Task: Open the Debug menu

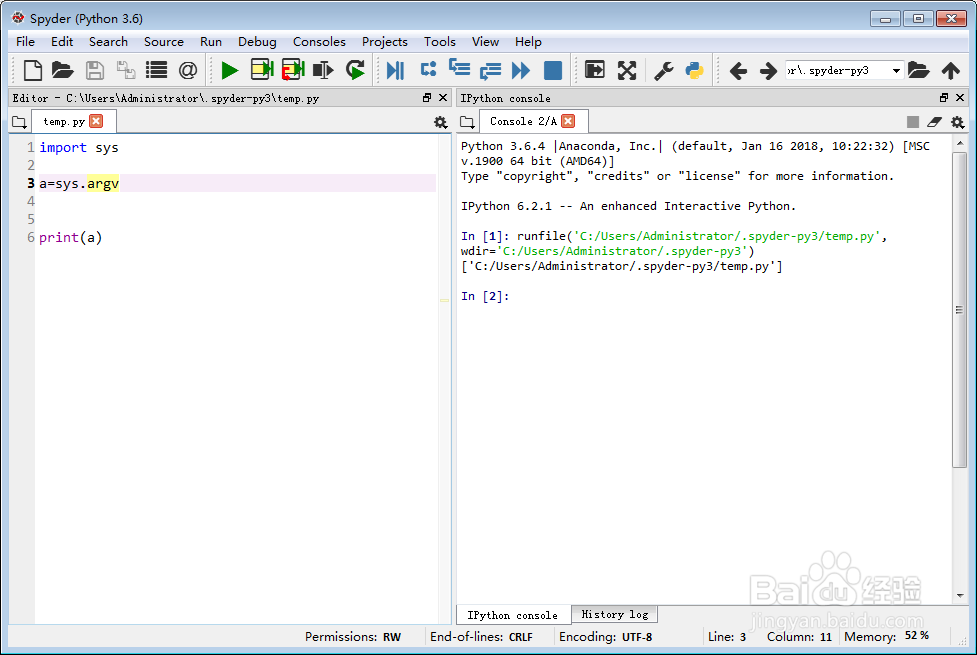Action: coord(257,42)
